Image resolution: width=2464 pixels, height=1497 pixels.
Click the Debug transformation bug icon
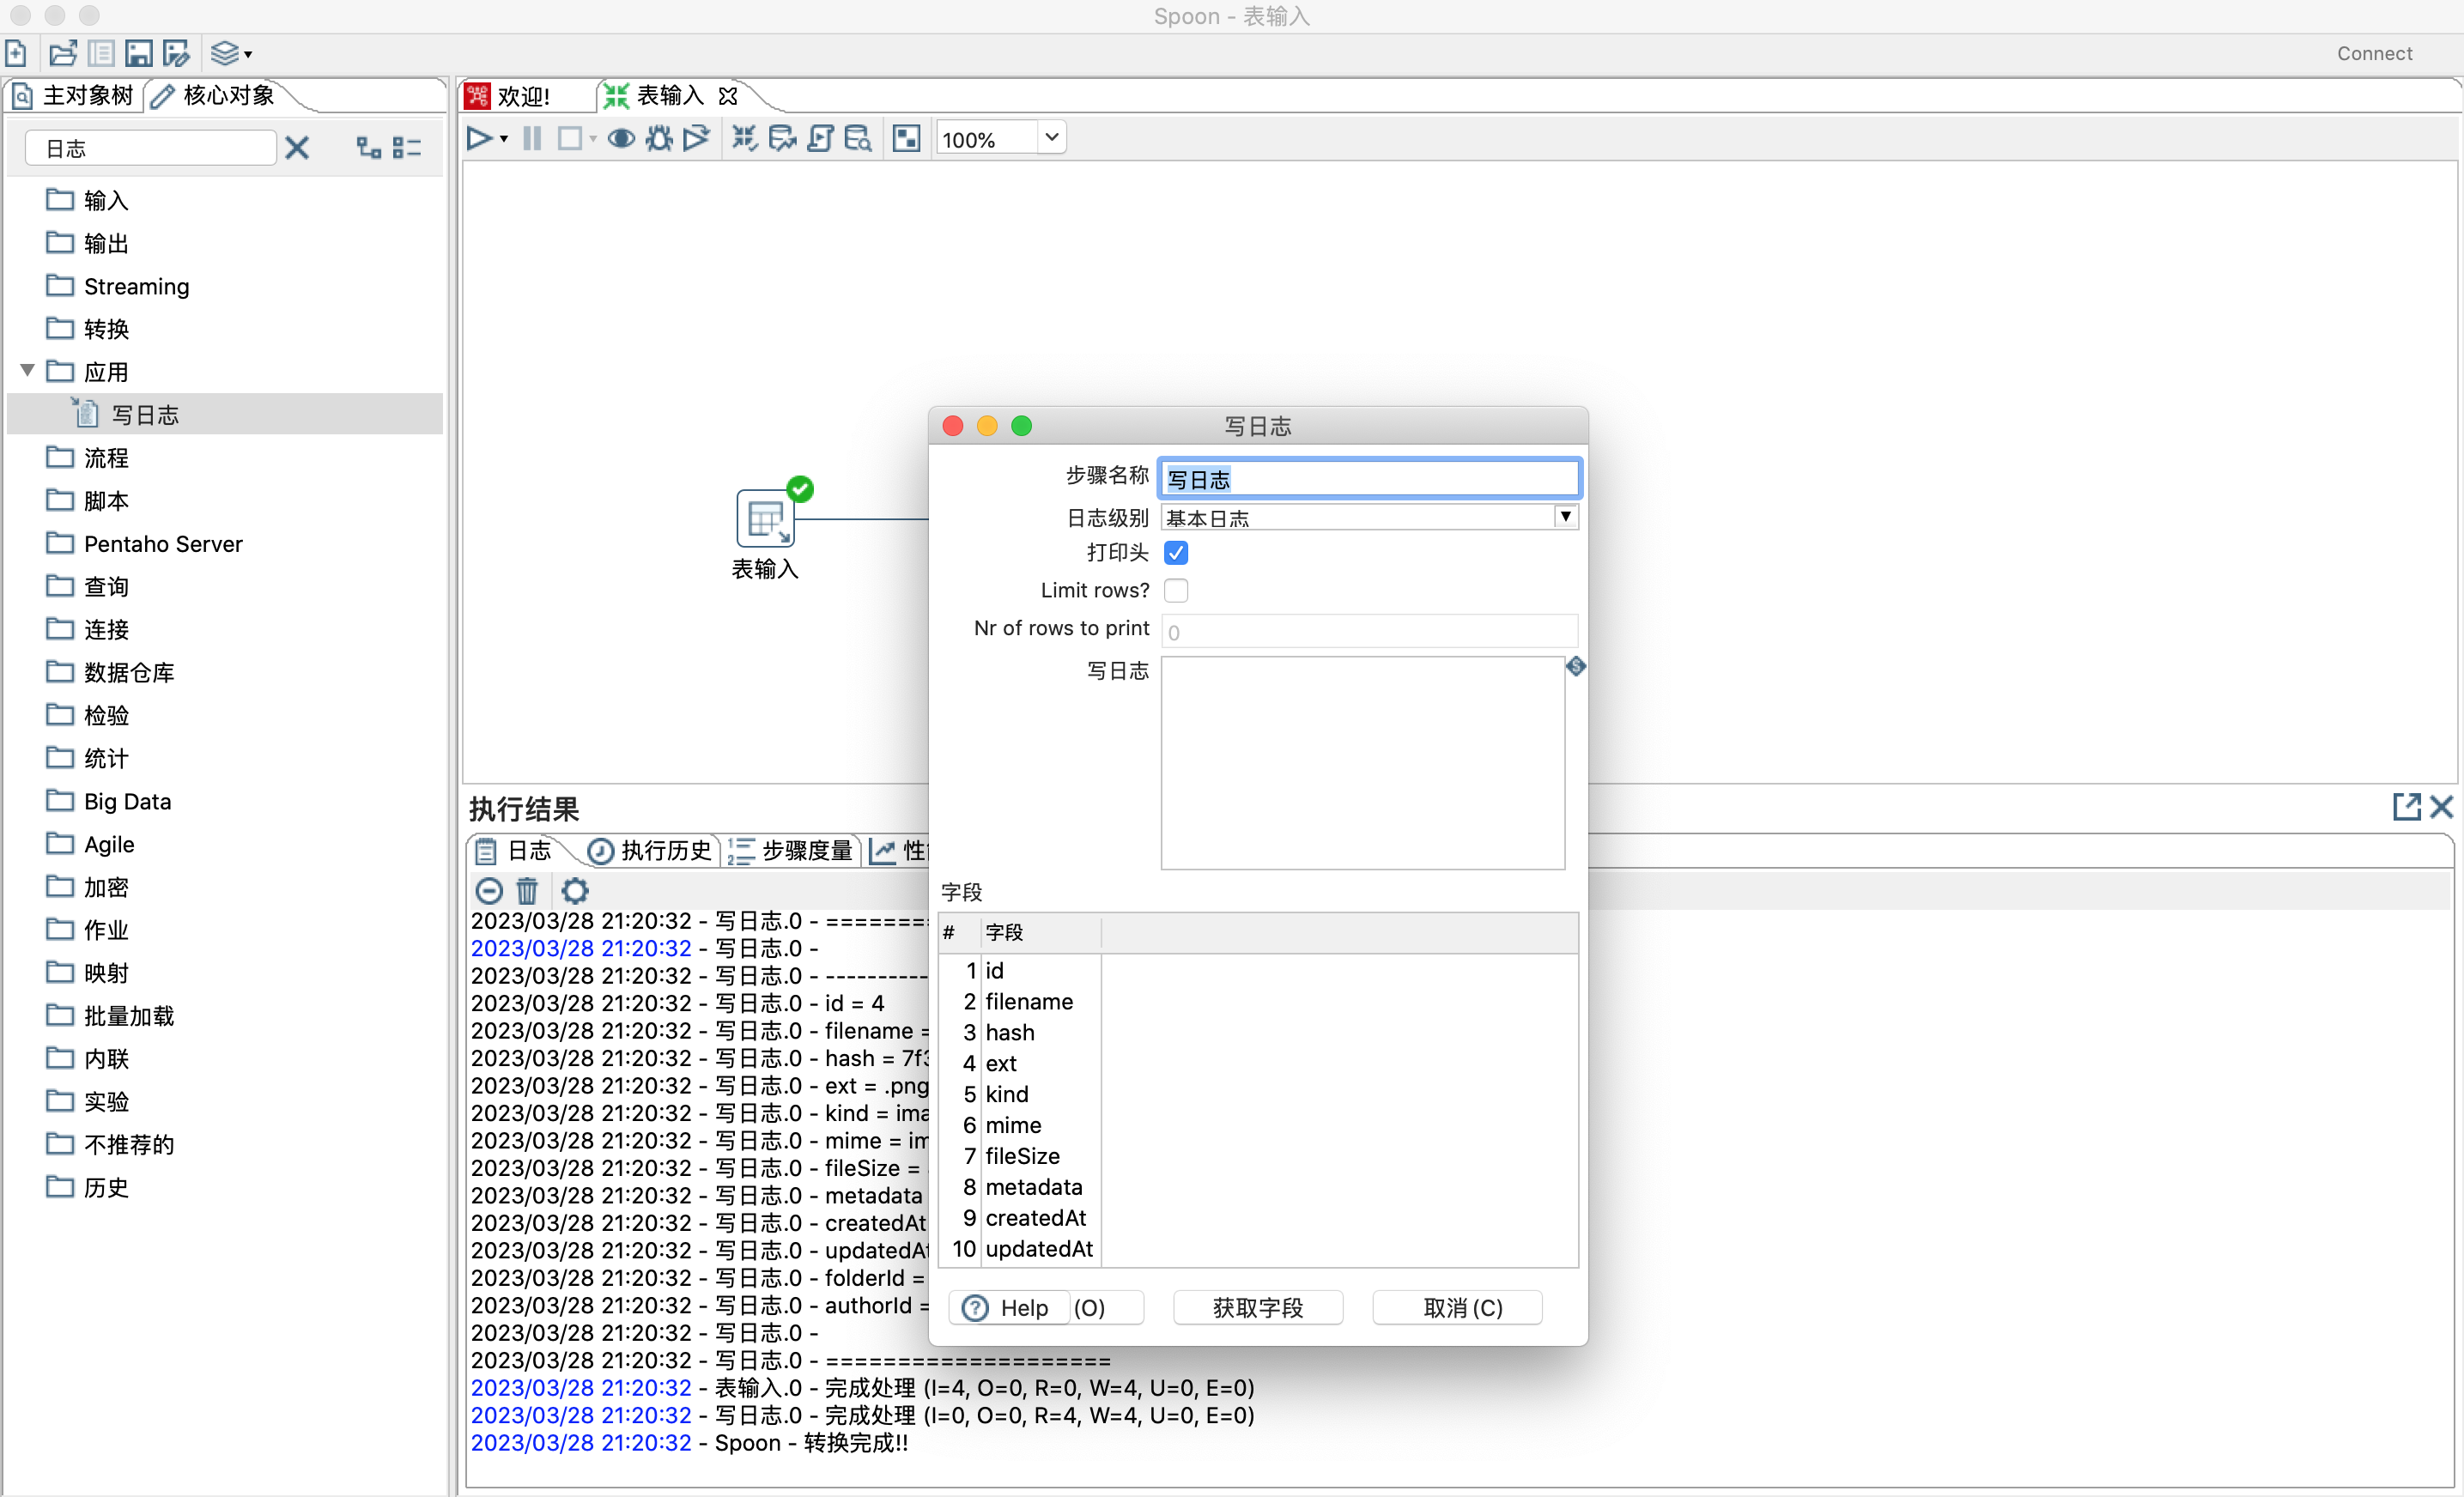659,138
